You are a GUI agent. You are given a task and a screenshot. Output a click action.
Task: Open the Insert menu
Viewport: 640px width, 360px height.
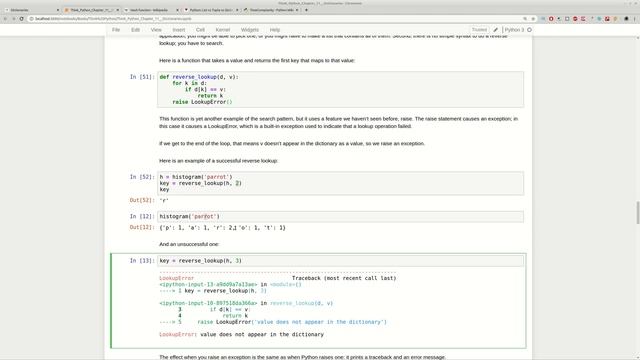pos(179,30)
